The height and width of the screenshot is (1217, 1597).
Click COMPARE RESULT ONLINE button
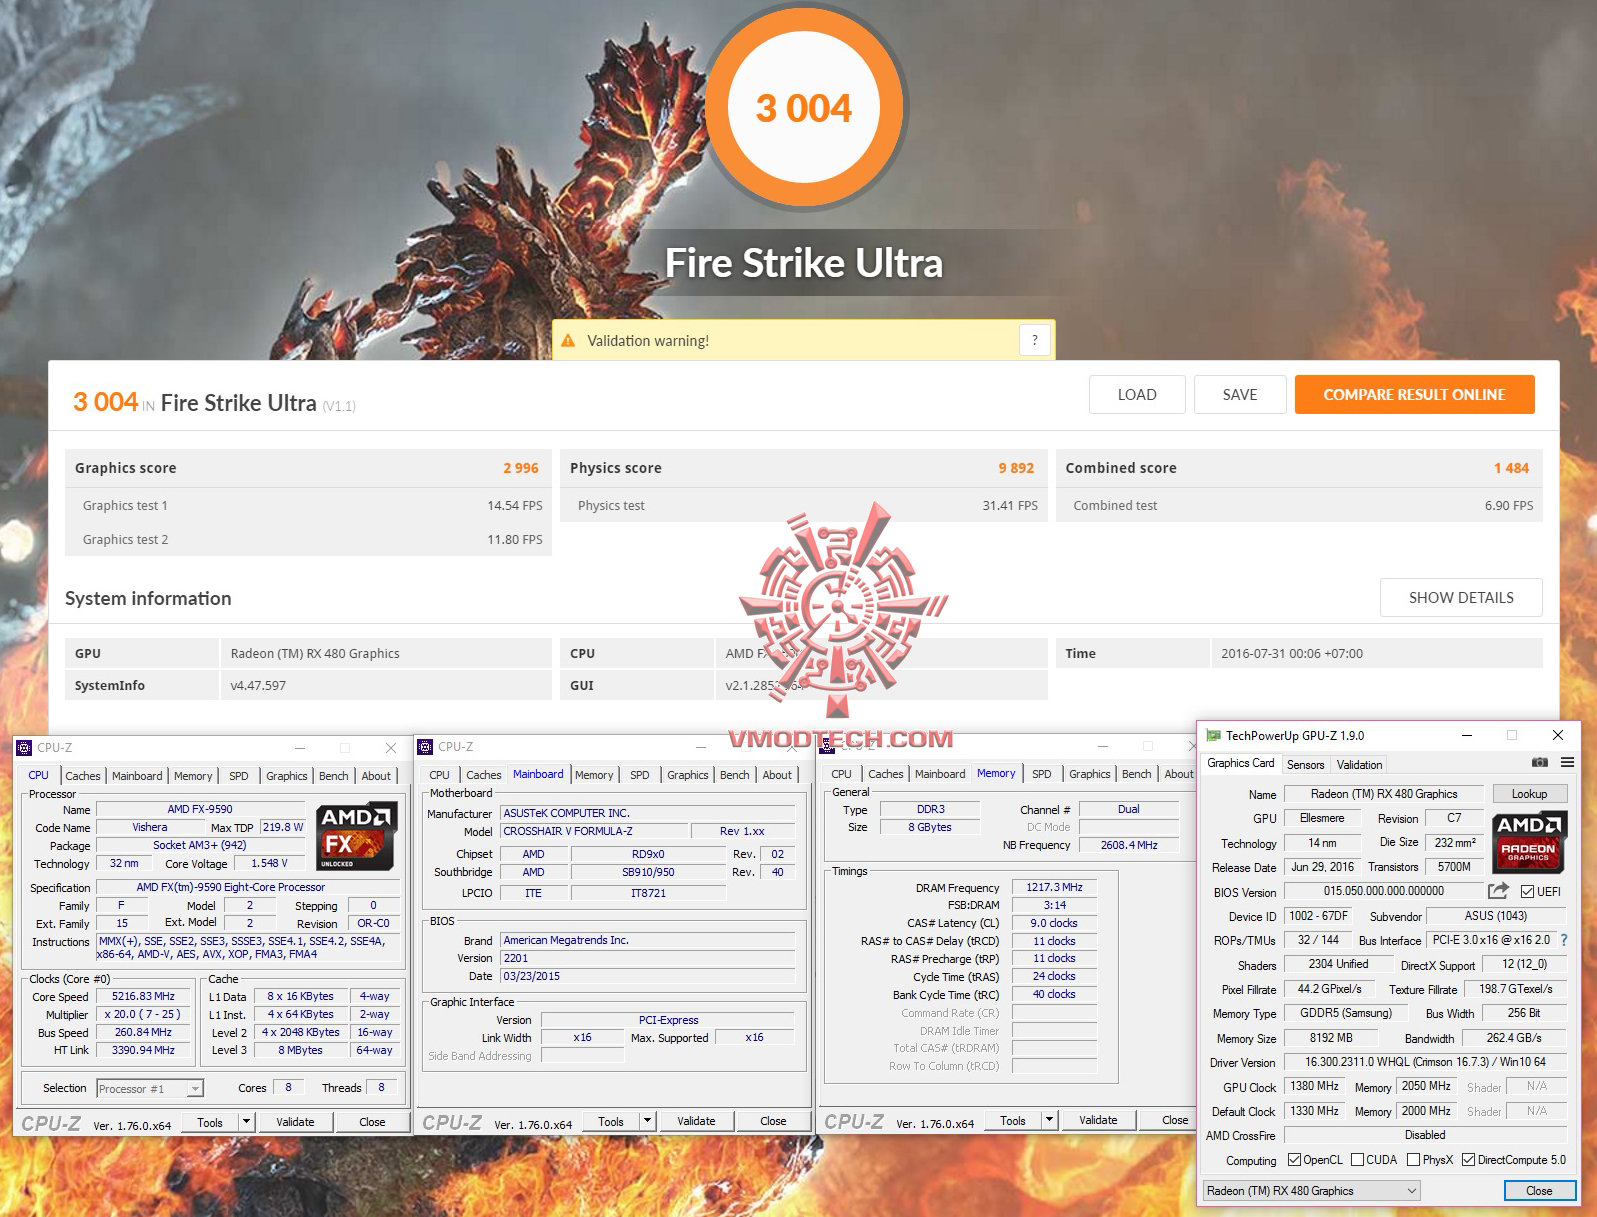pyautogui.click(x=1414, y=395)
